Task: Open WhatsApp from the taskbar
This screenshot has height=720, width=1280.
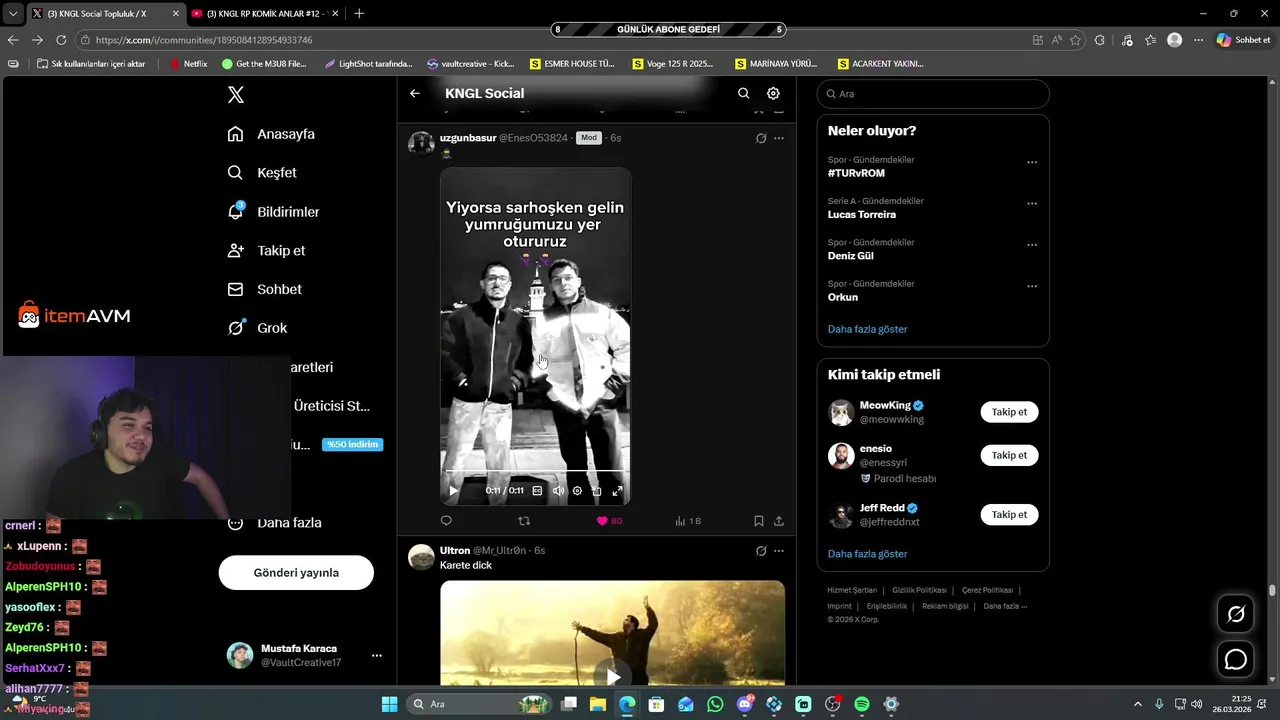Action: tap(715, 704)
